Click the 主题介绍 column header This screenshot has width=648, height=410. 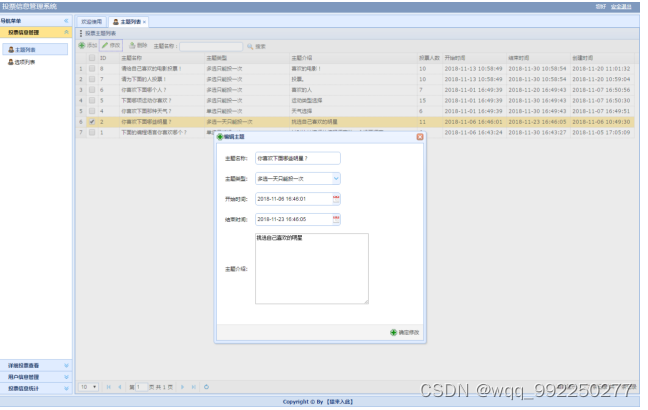tap(353, 58)
